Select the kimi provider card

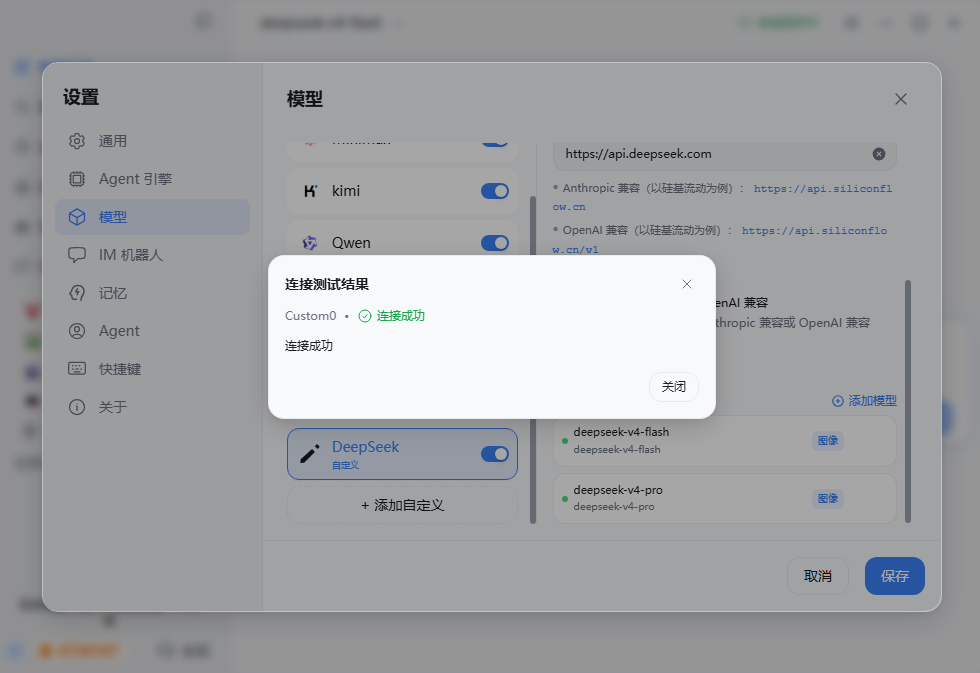(402, 191)
